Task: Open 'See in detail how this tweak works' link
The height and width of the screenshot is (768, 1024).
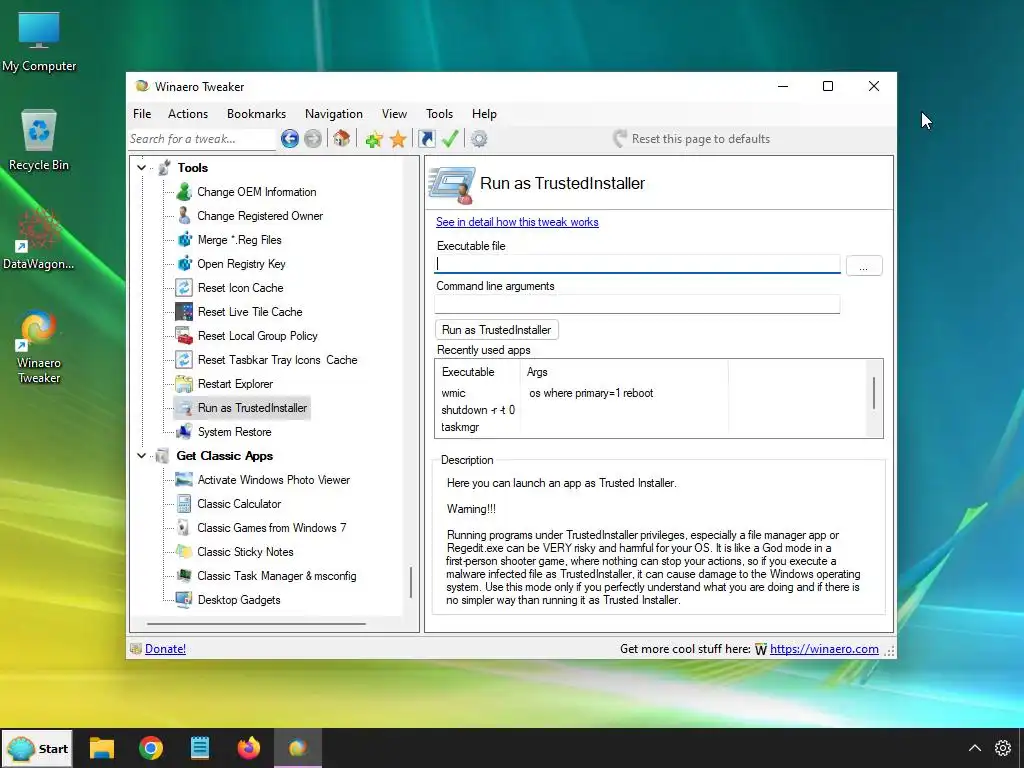Action: coord(517,222)
